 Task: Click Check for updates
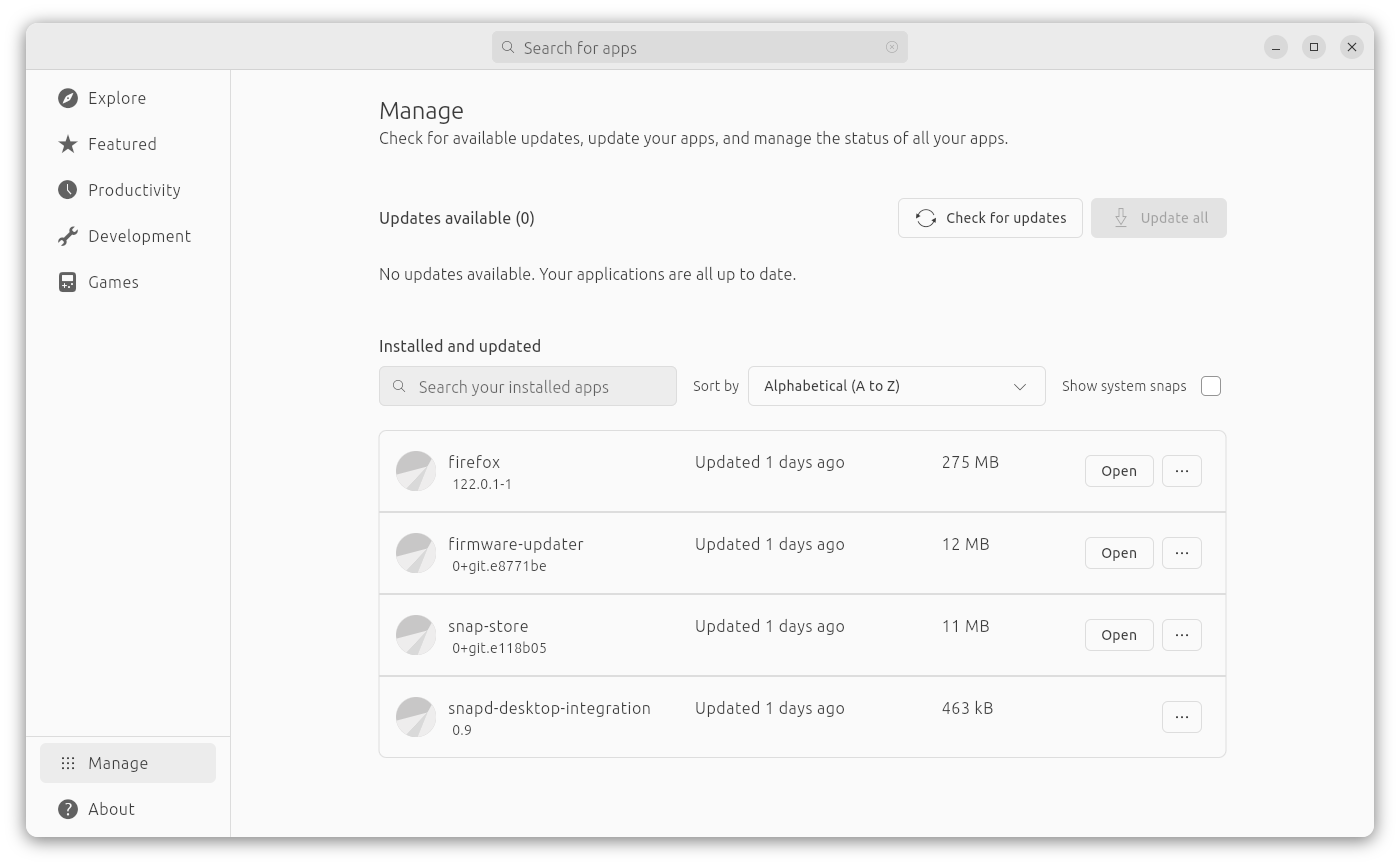pyautogui.click(x=989, y=217)
